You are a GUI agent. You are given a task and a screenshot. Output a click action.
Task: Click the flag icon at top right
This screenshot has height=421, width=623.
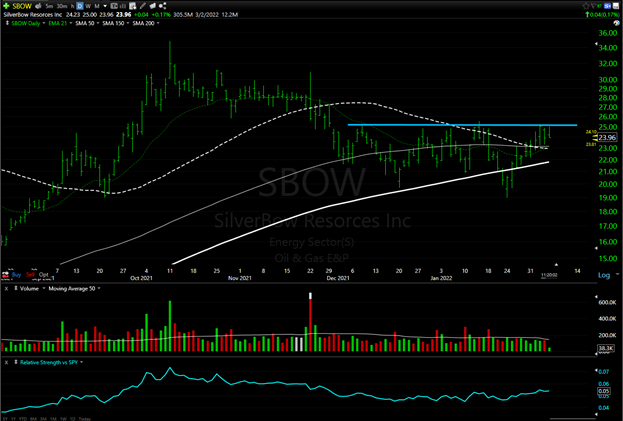[x=593, y=6]
